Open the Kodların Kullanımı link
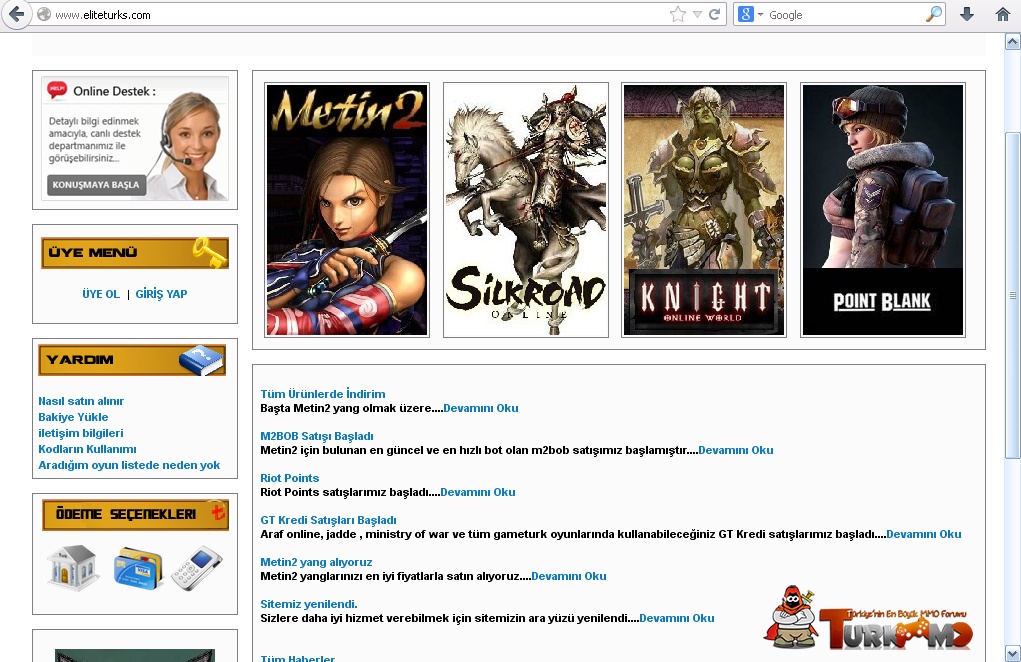This screenshot has width=1021, height=662. click(87, 449)
